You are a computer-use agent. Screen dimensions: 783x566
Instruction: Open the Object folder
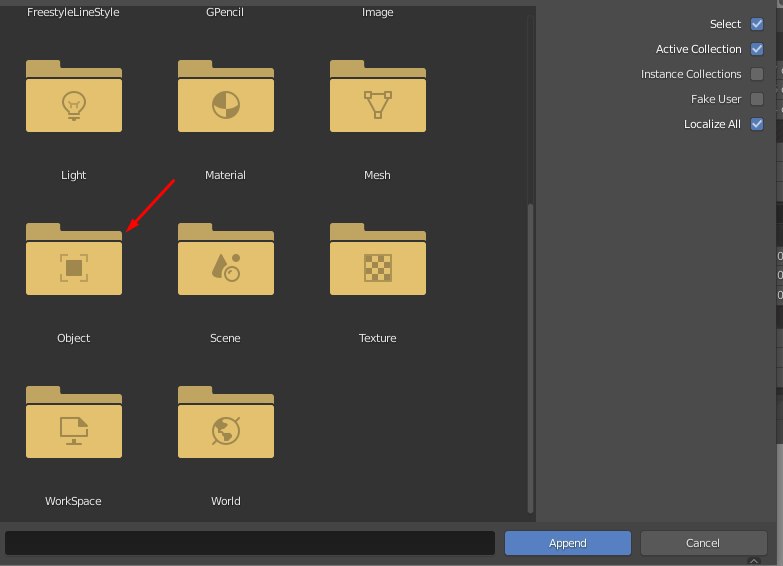click(74, 259)
